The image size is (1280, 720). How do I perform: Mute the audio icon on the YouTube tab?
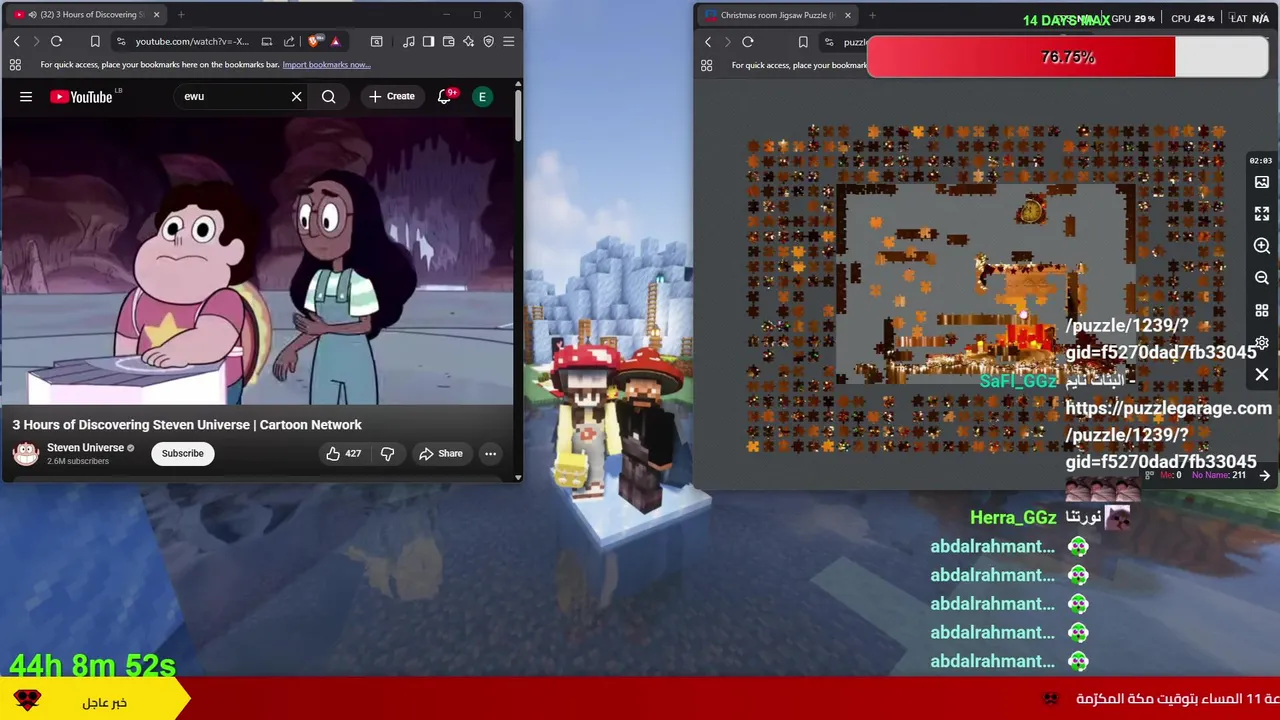(x=32, y=15)
